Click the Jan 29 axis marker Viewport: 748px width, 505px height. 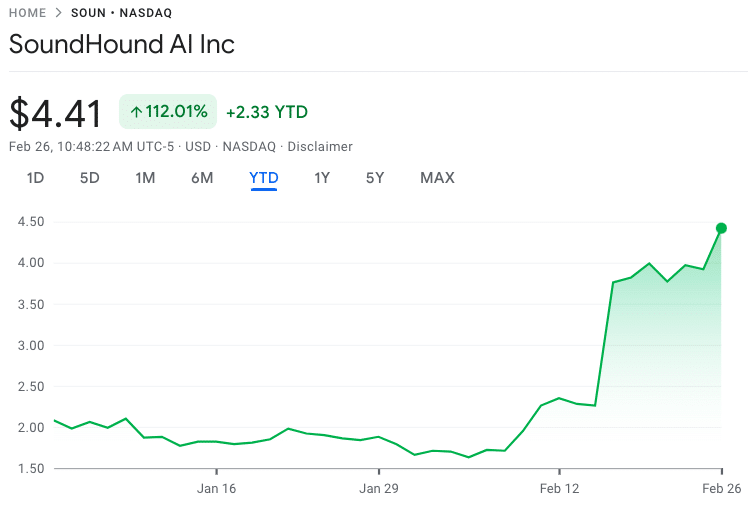pyautogui.click(x=379, y=488)
